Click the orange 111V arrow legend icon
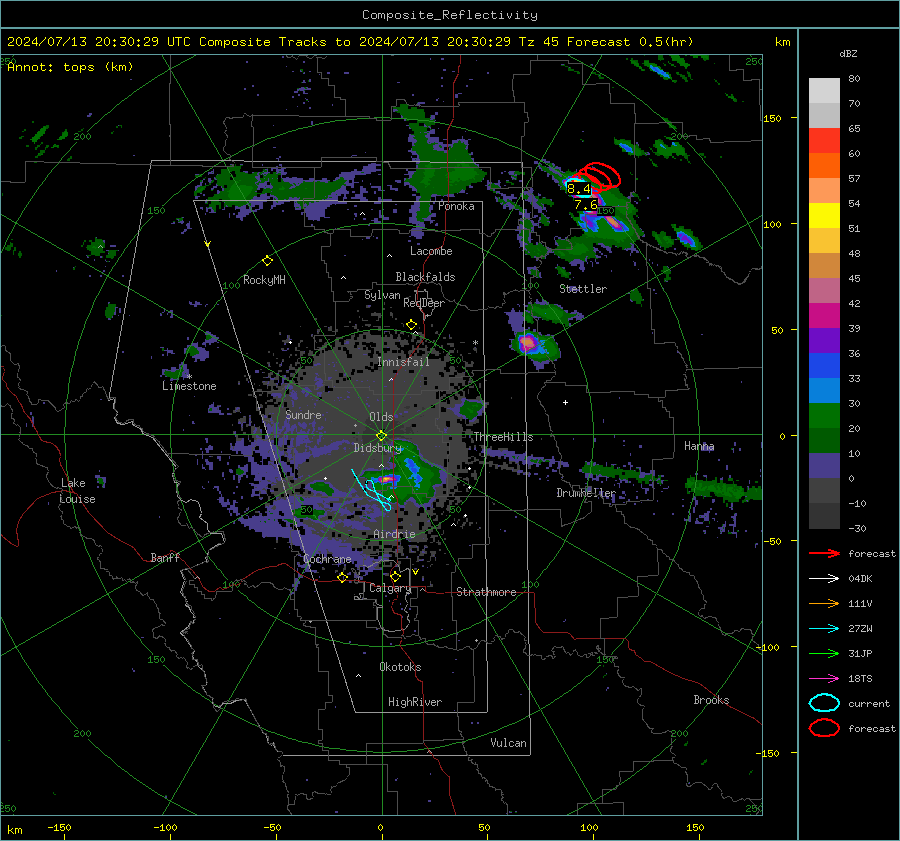This screenshot has height=841, width=900. [824, 603]
